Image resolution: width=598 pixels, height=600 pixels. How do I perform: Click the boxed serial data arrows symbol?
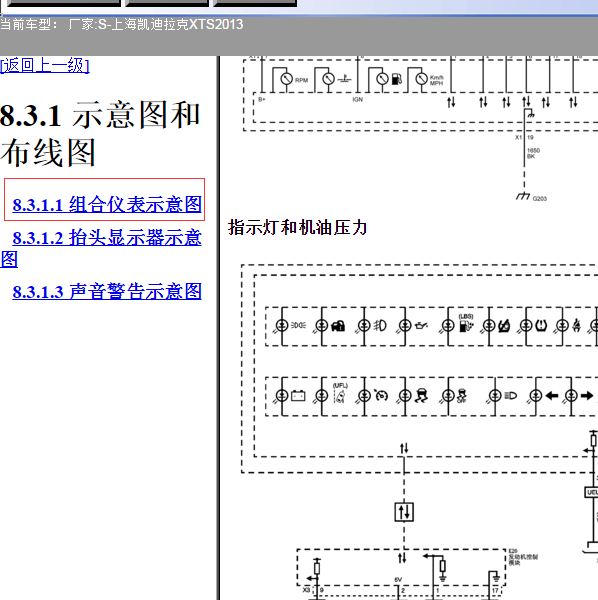pos(404,512)
